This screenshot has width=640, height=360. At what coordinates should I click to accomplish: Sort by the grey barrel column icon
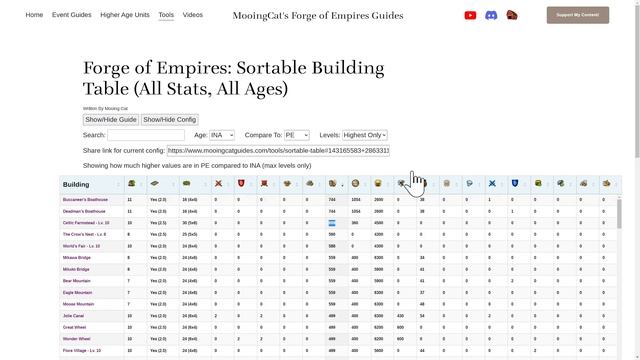tap(447, 184)
